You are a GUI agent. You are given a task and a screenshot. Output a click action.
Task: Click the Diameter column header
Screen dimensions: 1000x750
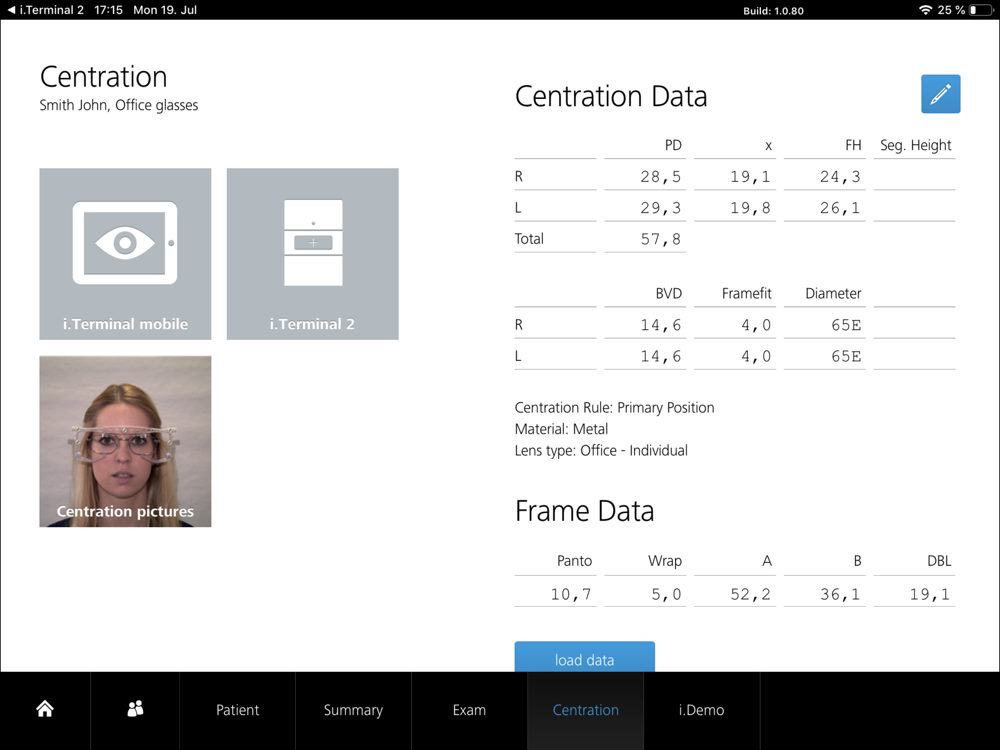click(x=833, y=293)
